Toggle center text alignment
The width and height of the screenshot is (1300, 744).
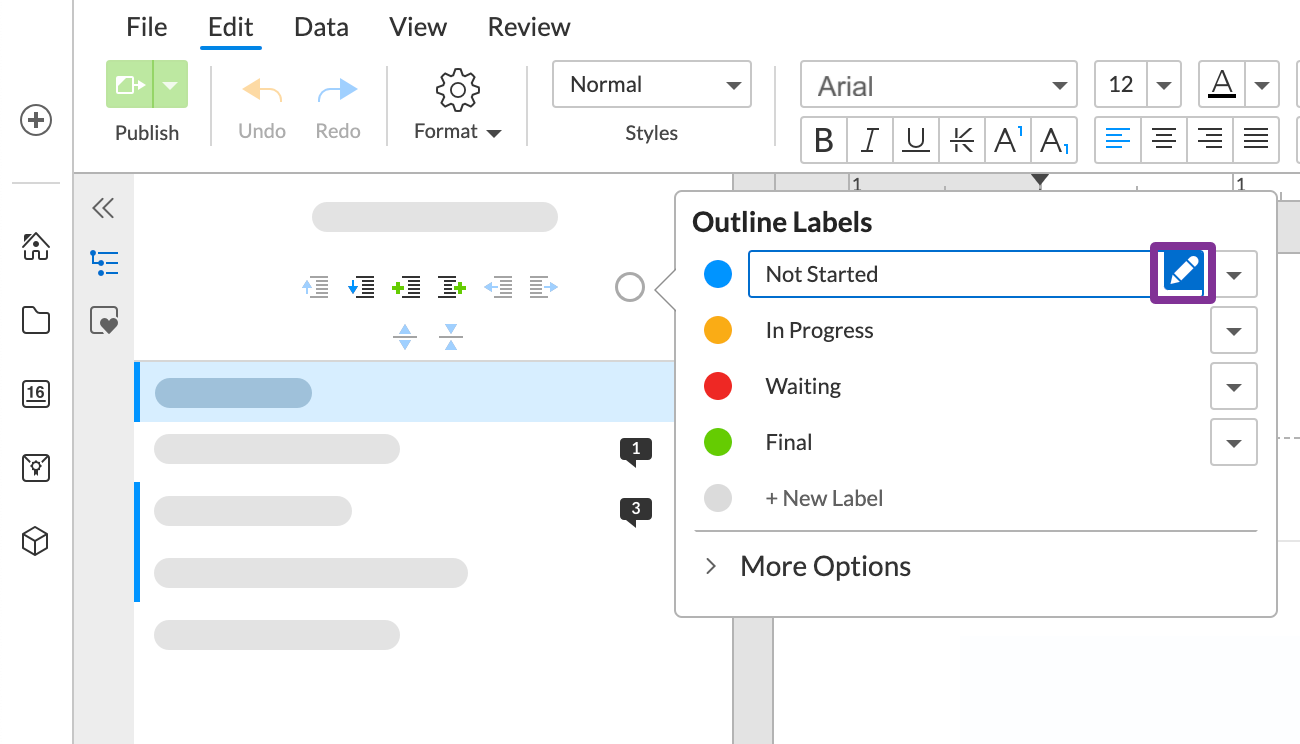[x=1163, y=140]
